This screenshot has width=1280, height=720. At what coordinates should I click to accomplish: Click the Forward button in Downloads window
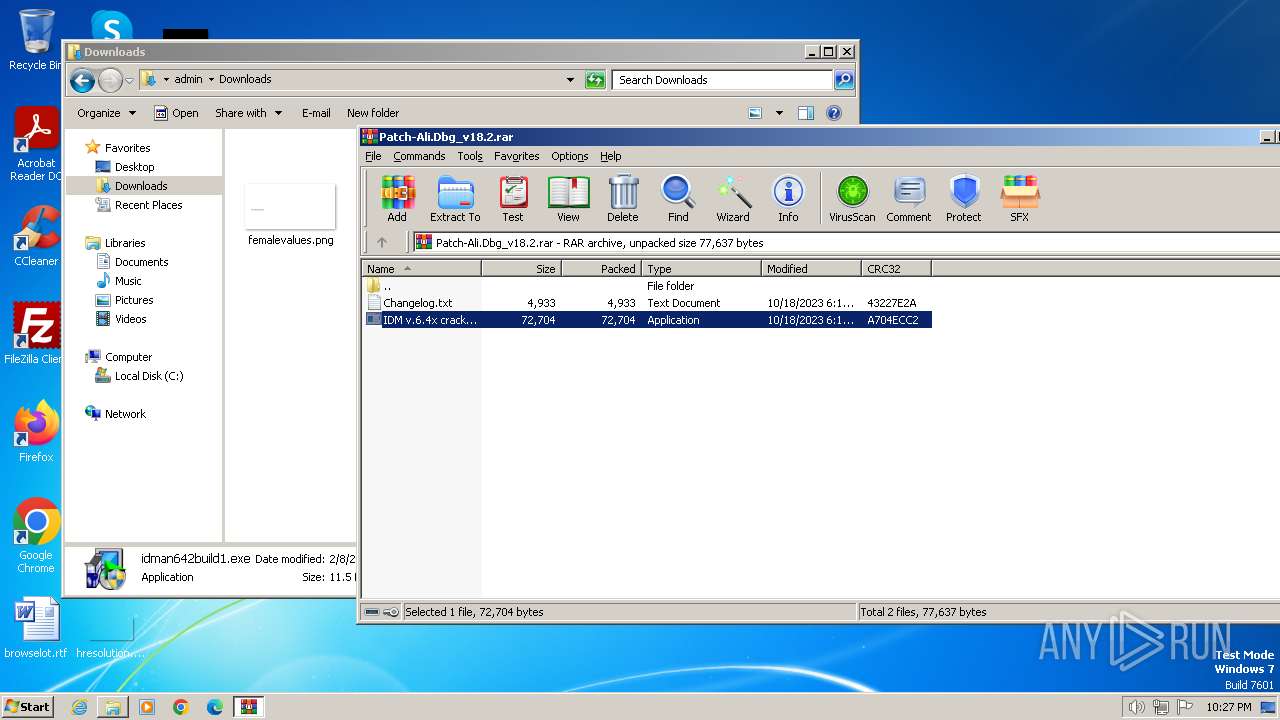click(x=110, y=80)
